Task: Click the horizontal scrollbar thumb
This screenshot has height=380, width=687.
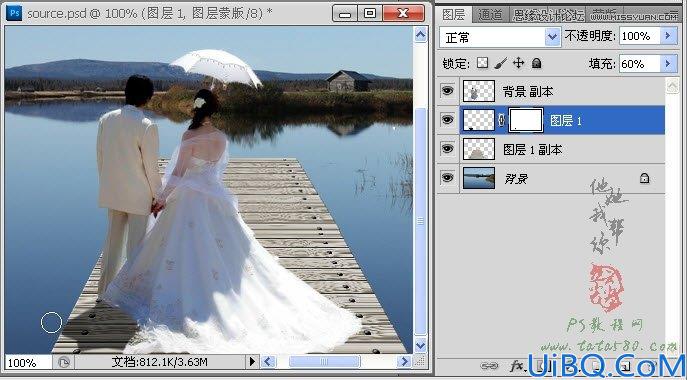Action: tap(324, 362)
